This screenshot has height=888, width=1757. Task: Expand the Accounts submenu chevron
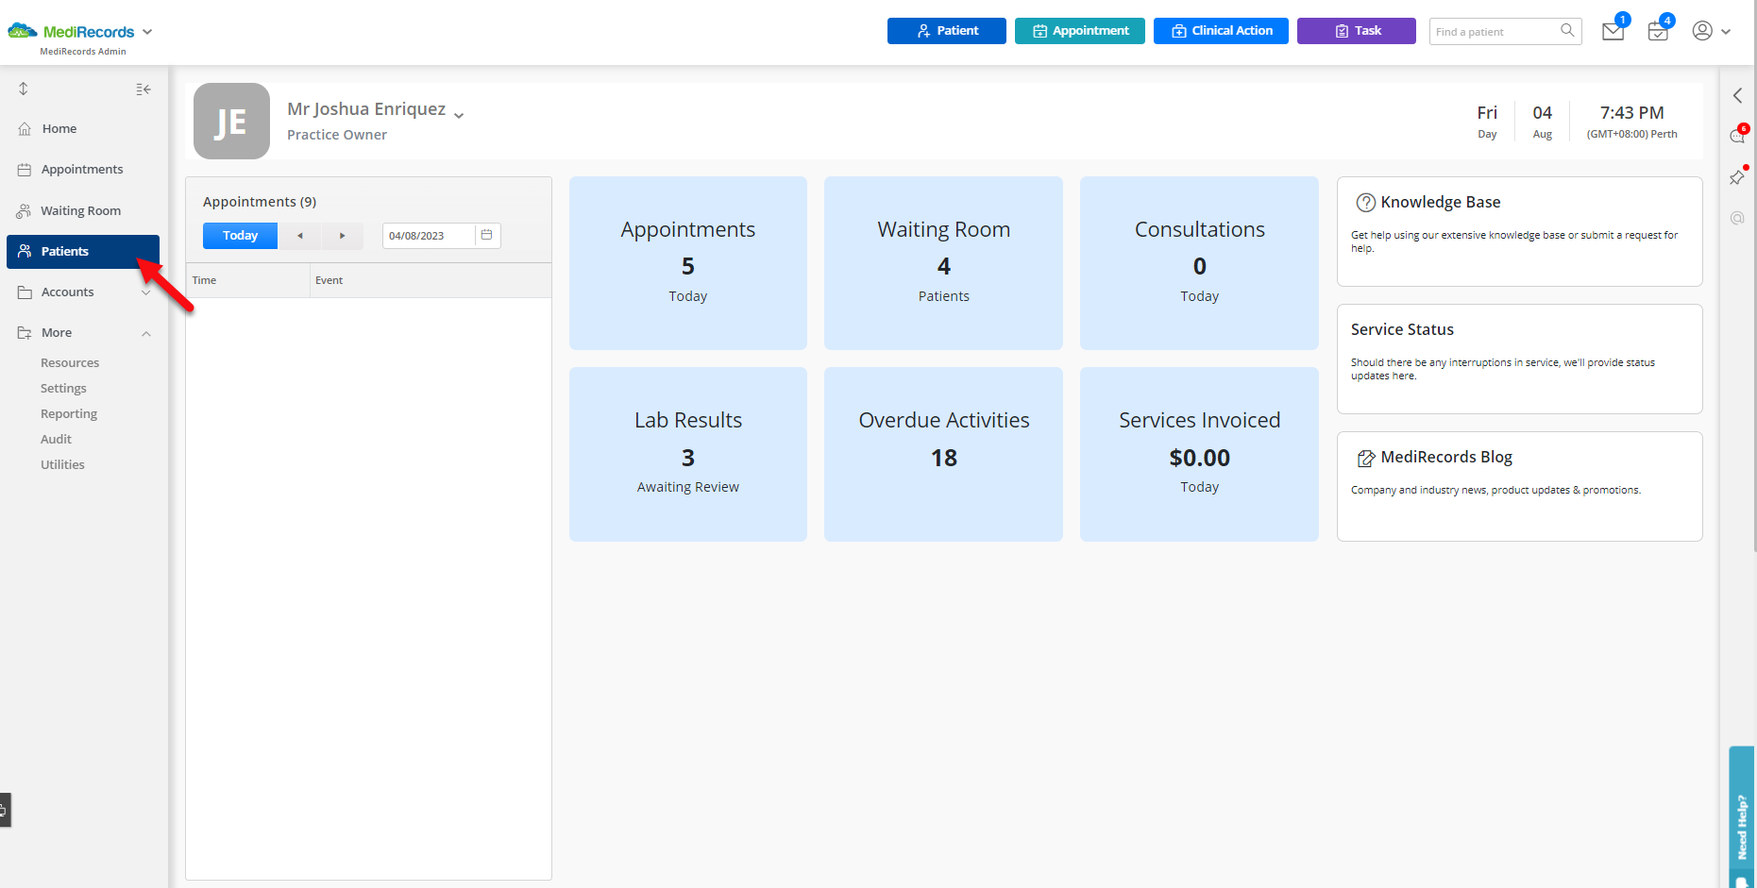(146, 293)
